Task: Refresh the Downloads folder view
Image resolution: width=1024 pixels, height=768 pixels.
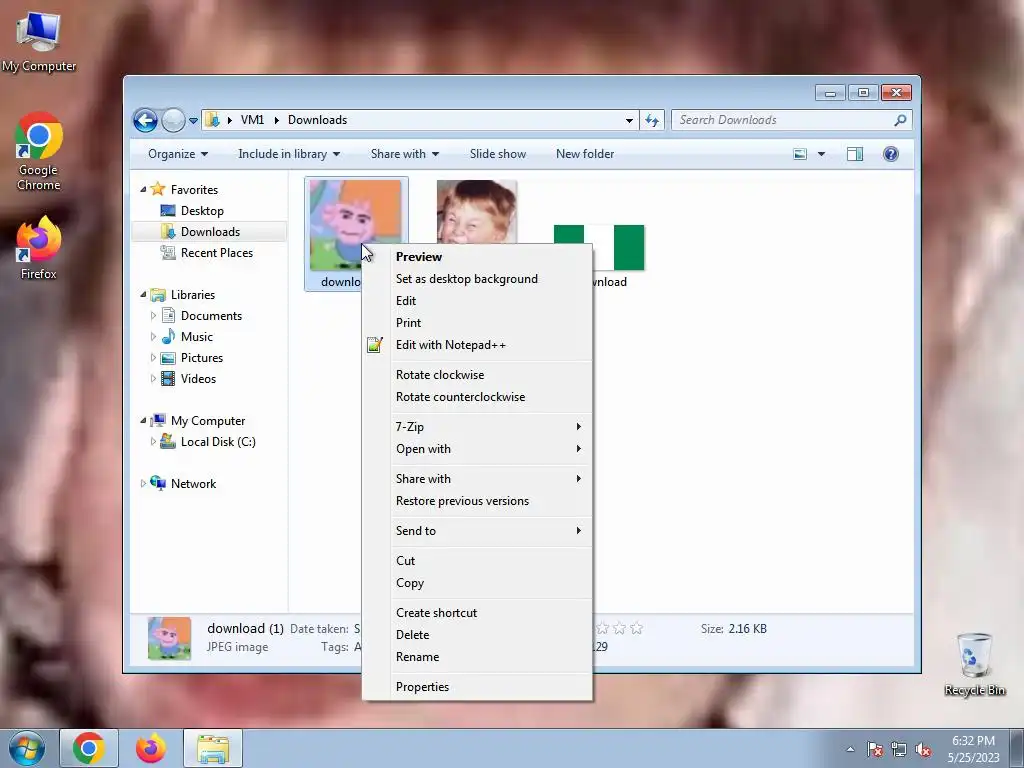Action: pos(652,120)
